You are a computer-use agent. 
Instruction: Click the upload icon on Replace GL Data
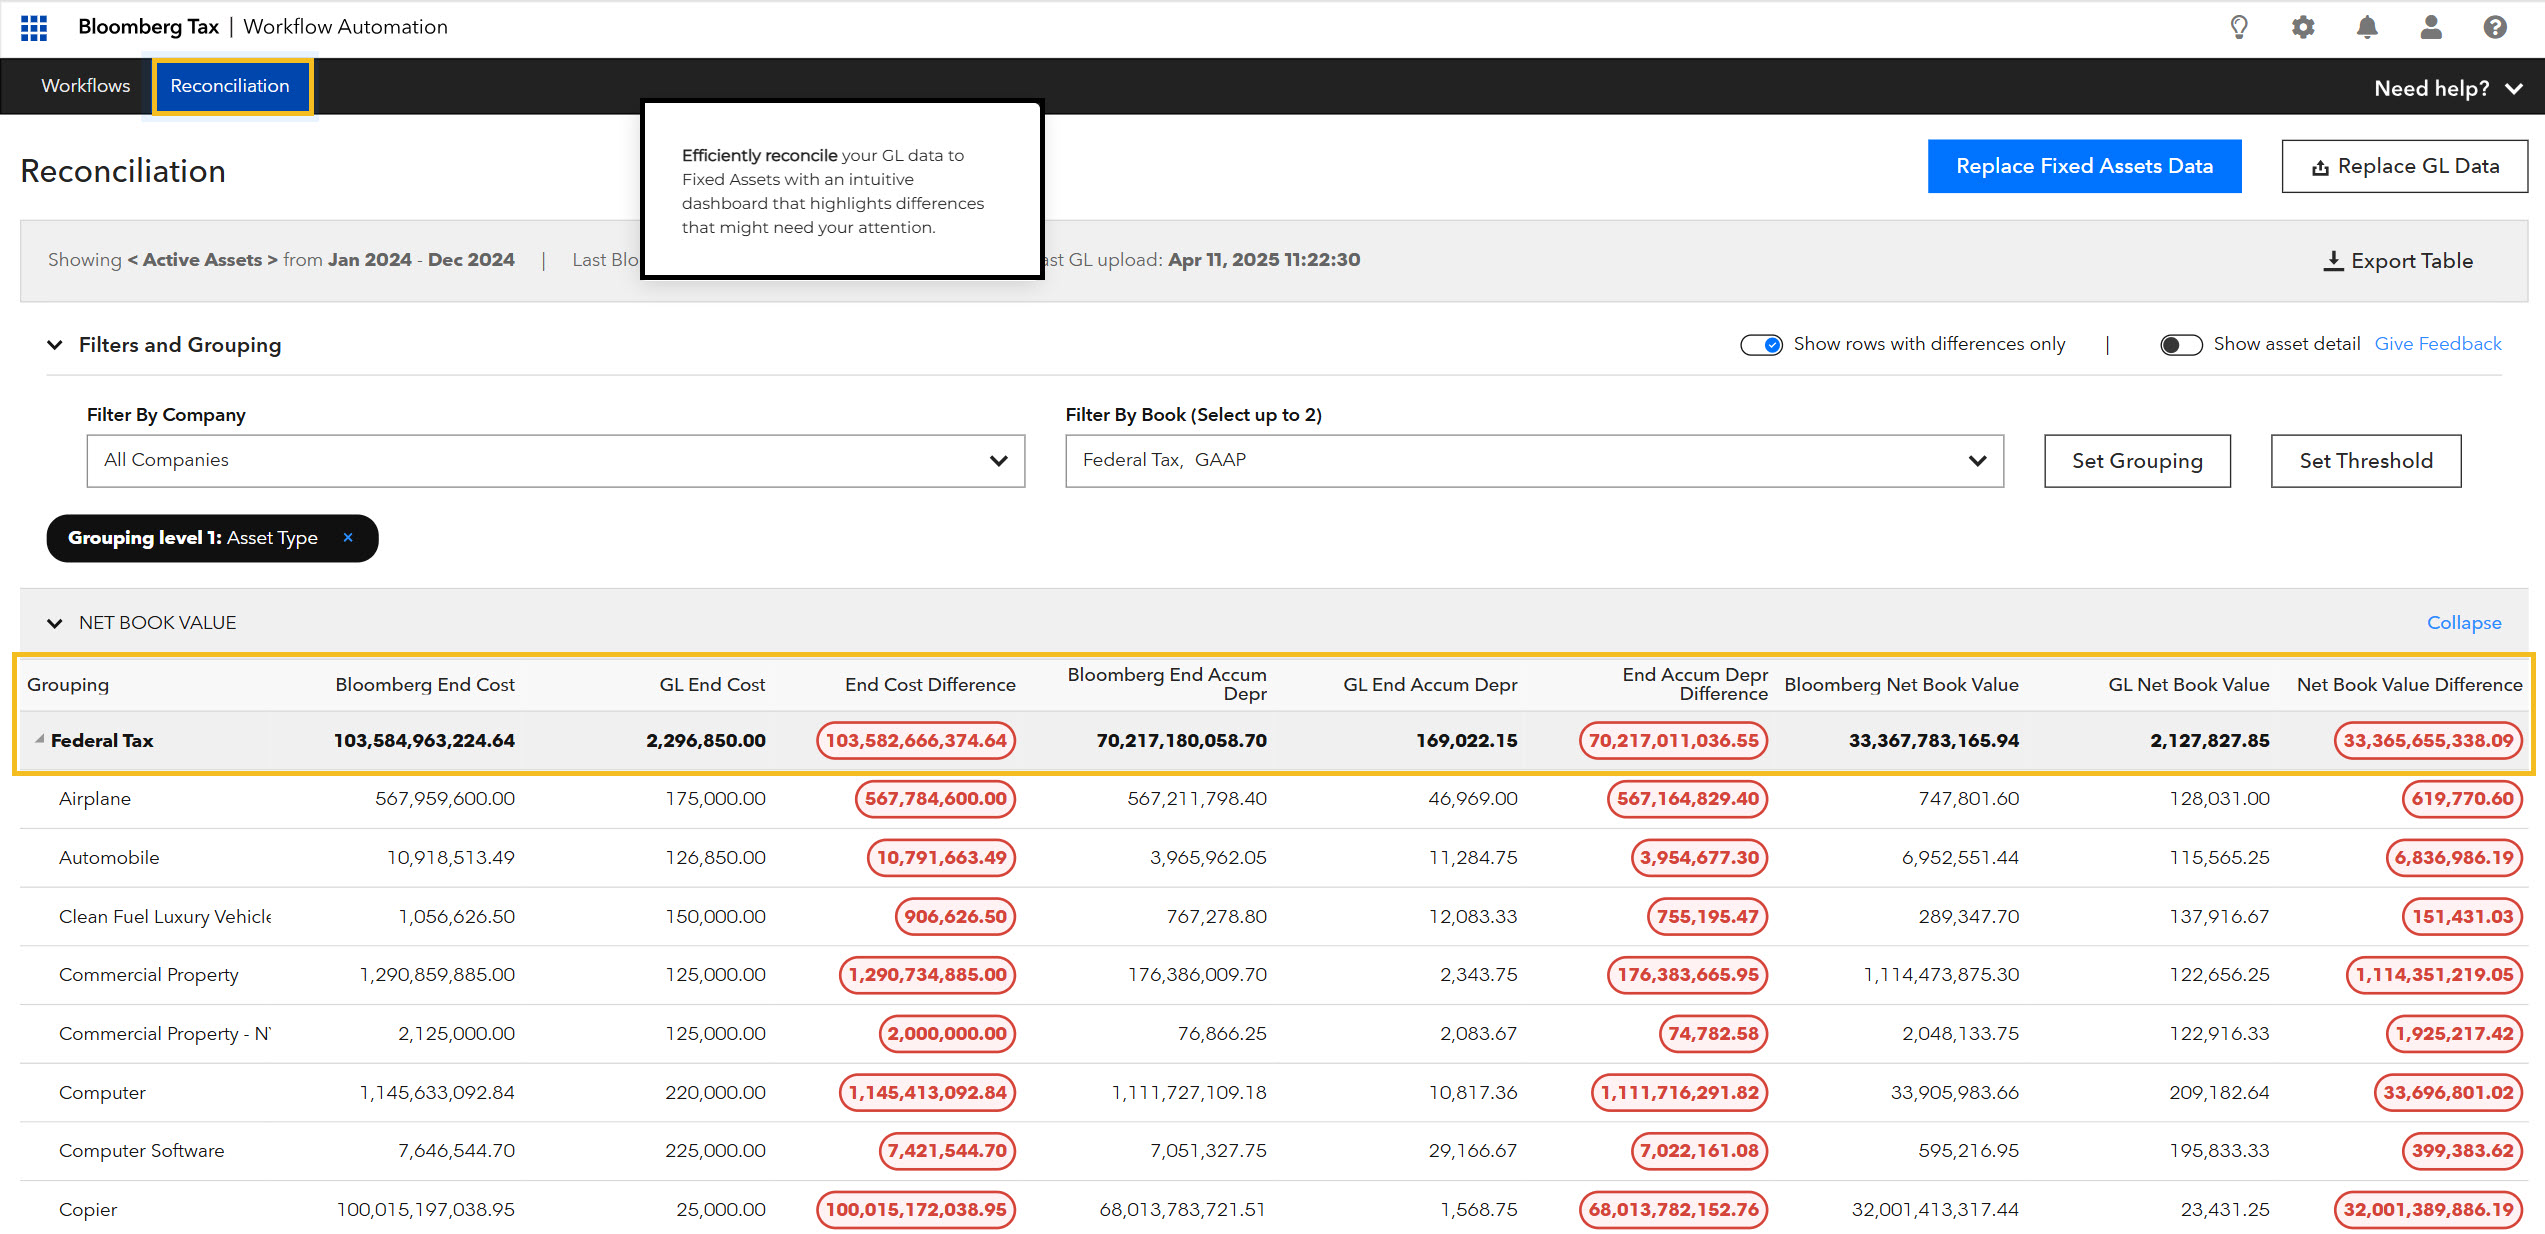(x=2322, y=166)
